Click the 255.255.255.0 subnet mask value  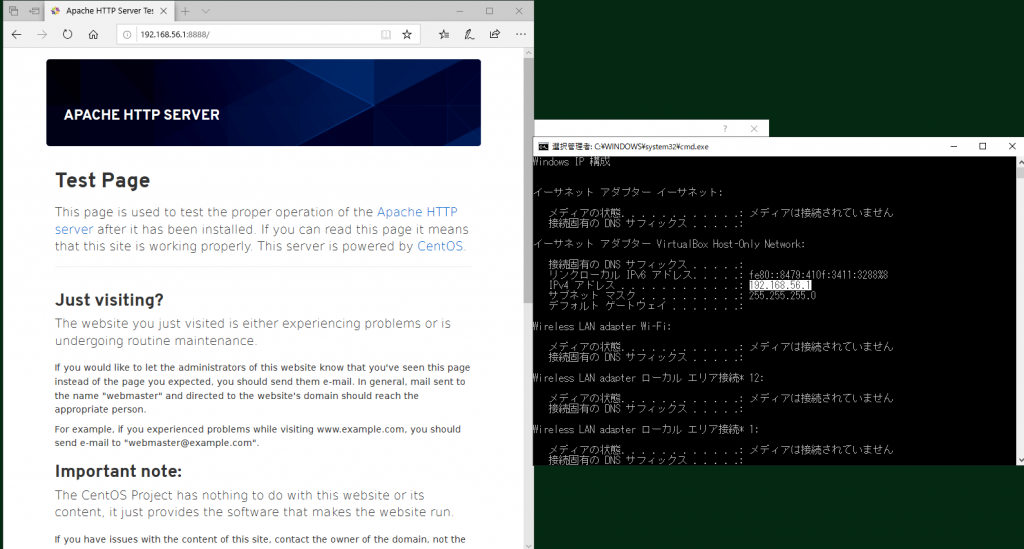click(782, 296)
